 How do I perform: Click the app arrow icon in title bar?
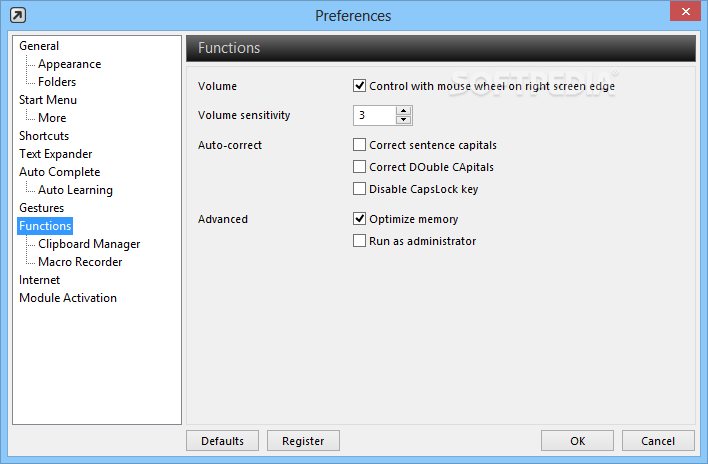(x=18, y=15)
